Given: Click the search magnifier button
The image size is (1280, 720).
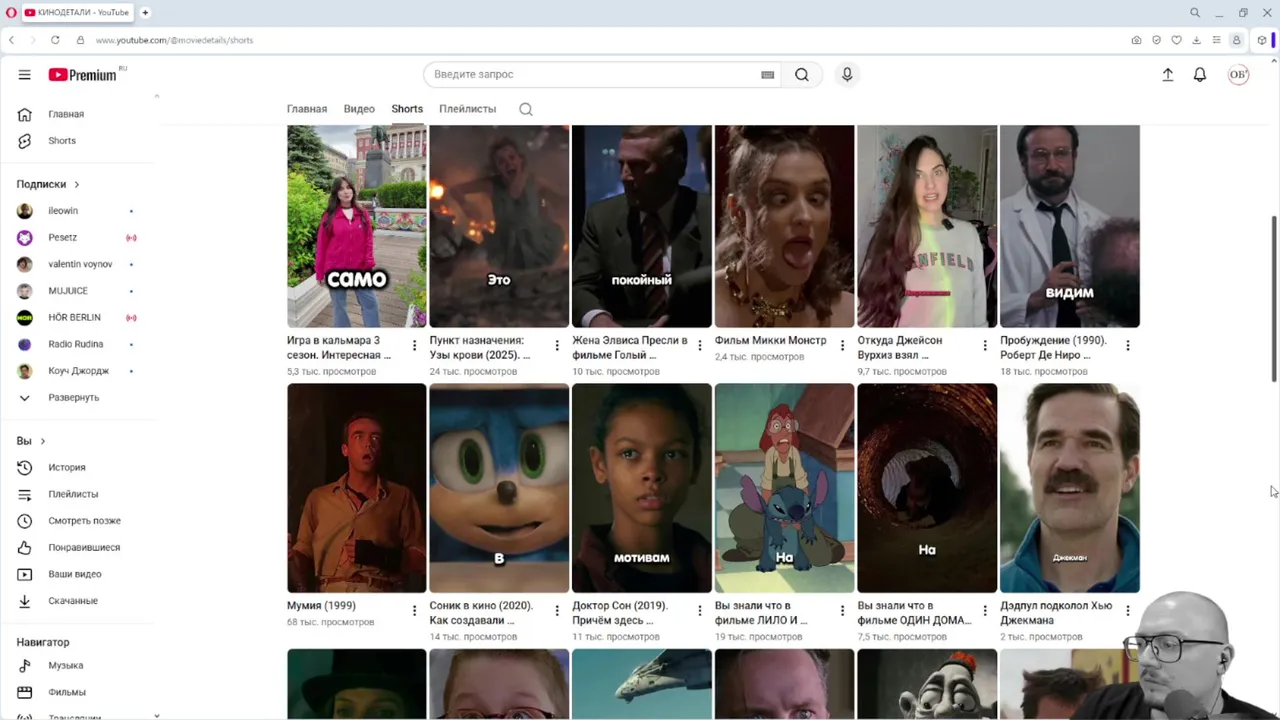Looking at the screenshot, I should 802,74.
